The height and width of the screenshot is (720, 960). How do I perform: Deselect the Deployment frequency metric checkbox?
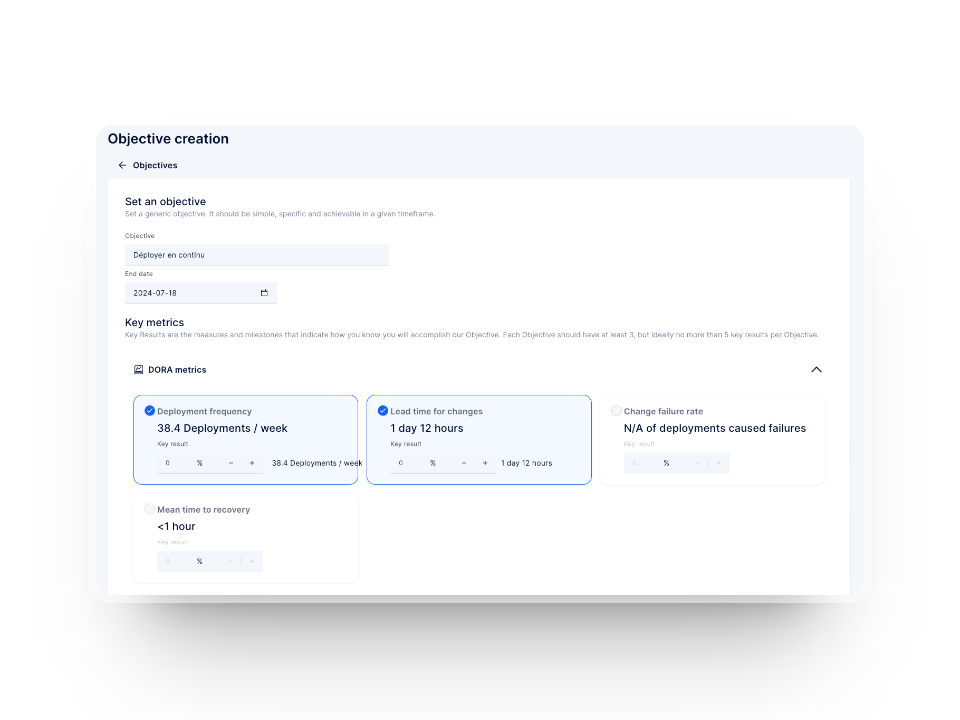tap(151, 410)
